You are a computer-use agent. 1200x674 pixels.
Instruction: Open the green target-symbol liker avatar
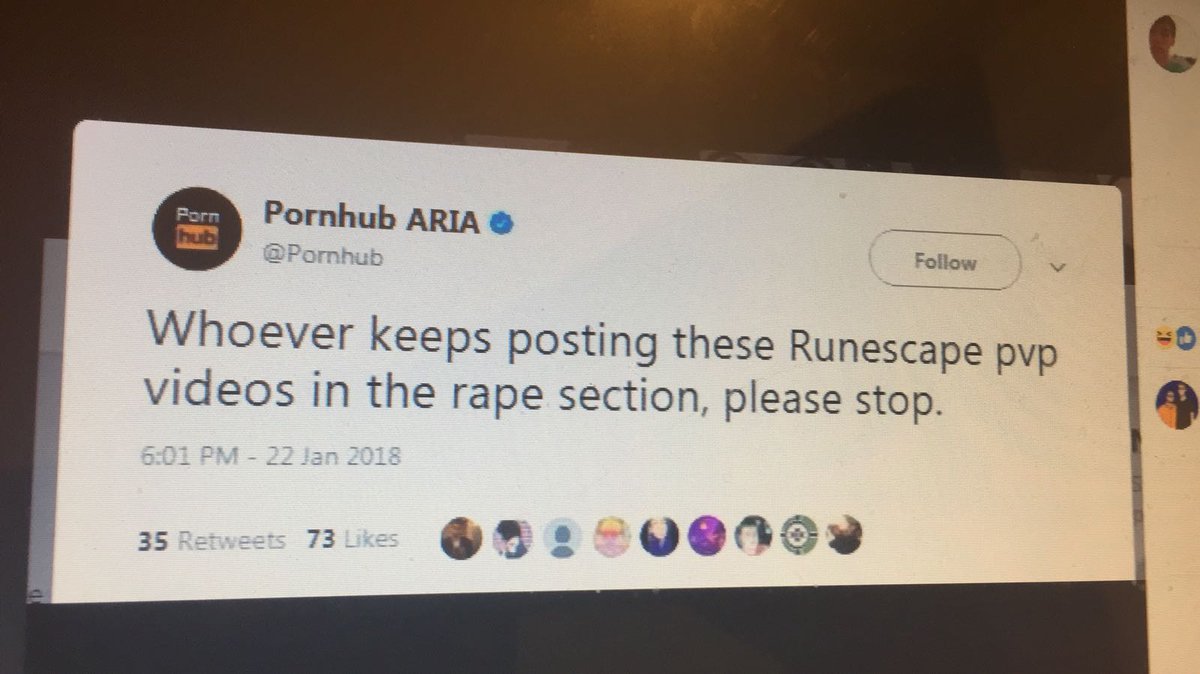tap(799, 537)
